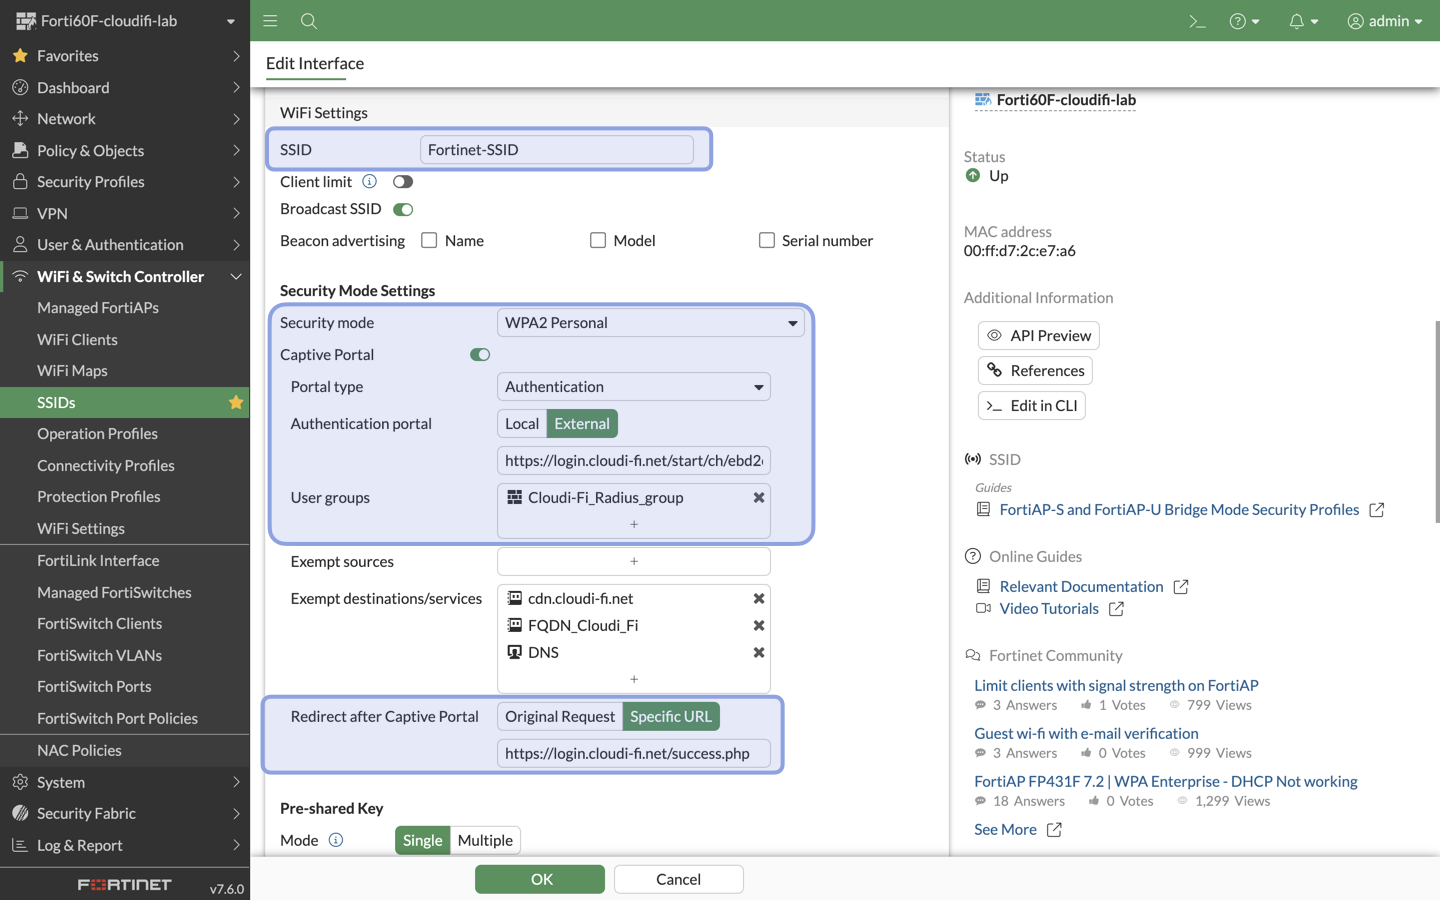Click the OK button to save
1440x900 pixels.
click(x=539, y=879)
